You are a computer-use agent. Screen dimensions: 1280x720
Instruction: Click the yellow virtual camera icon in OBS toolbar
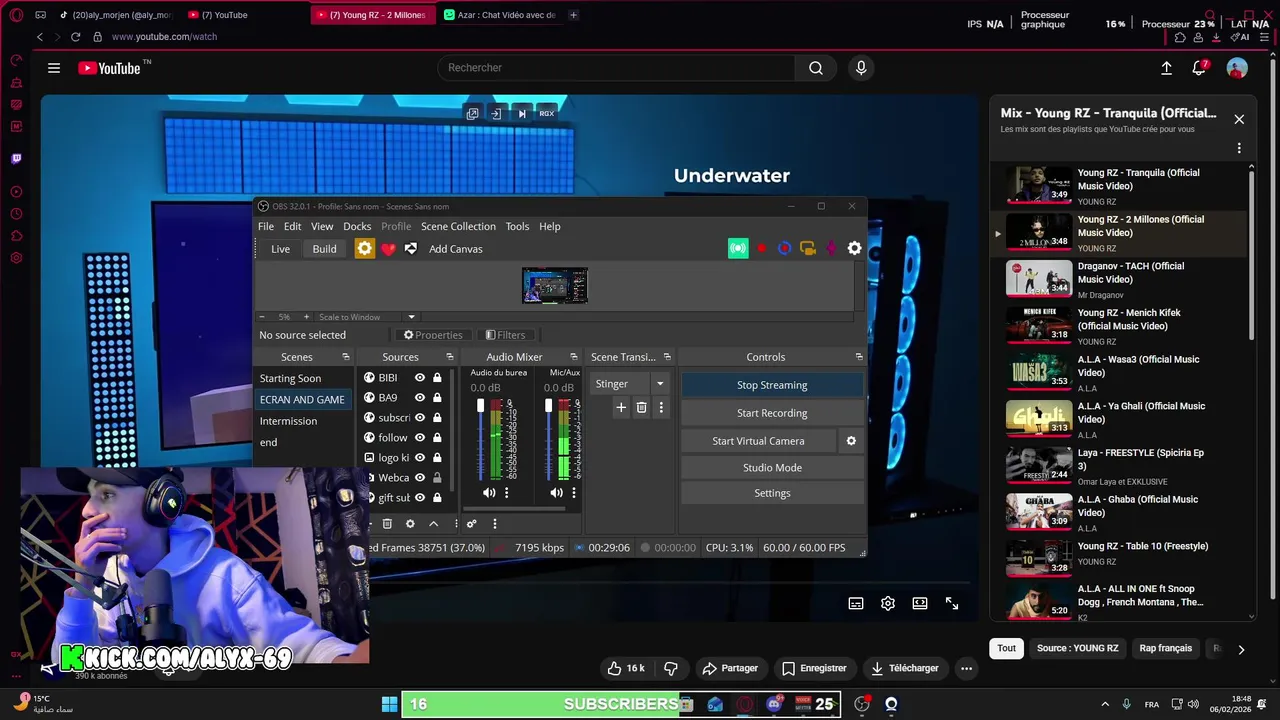point(808,248)
